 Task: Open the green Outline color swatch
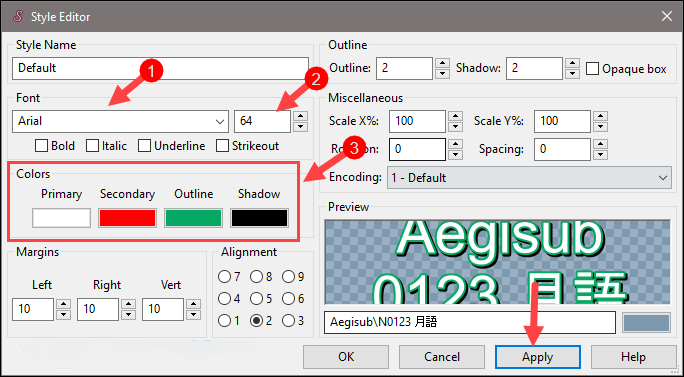click(193, 218)
